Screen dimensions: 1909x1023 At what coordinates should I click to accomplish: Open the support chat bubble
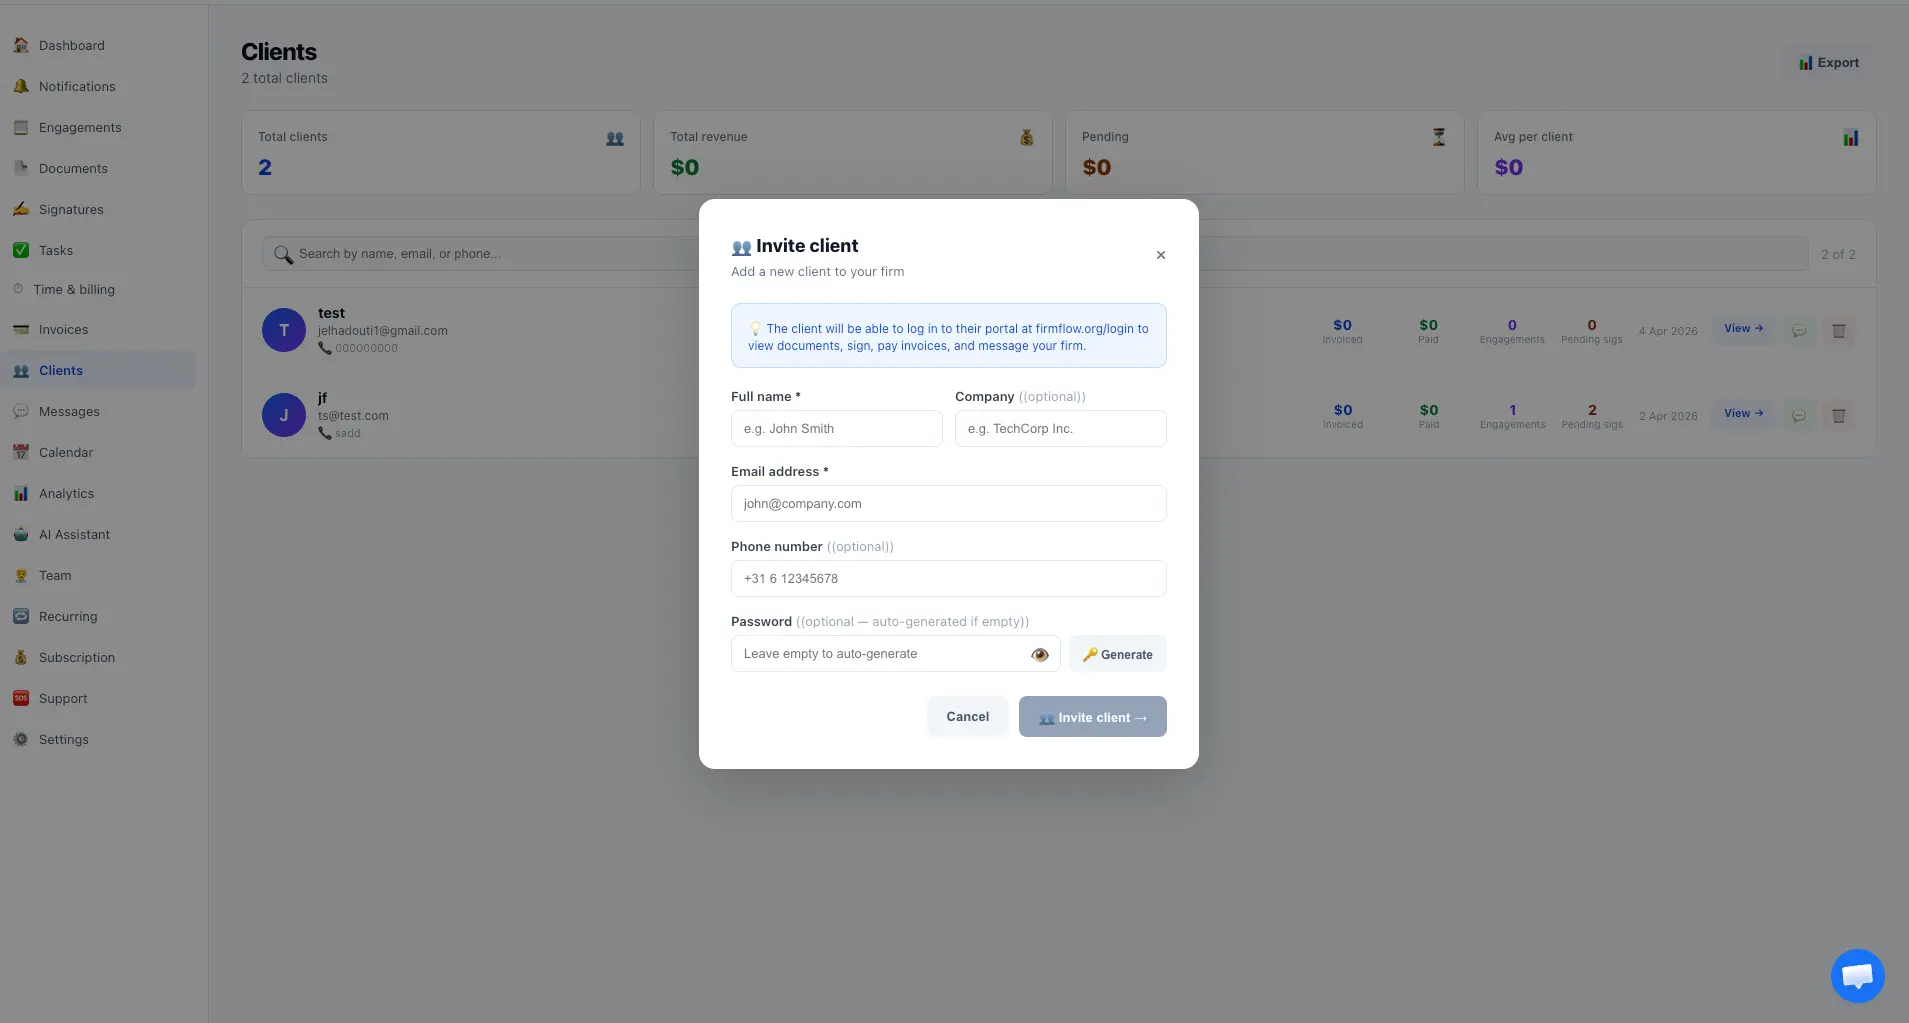pos(1856,975)
